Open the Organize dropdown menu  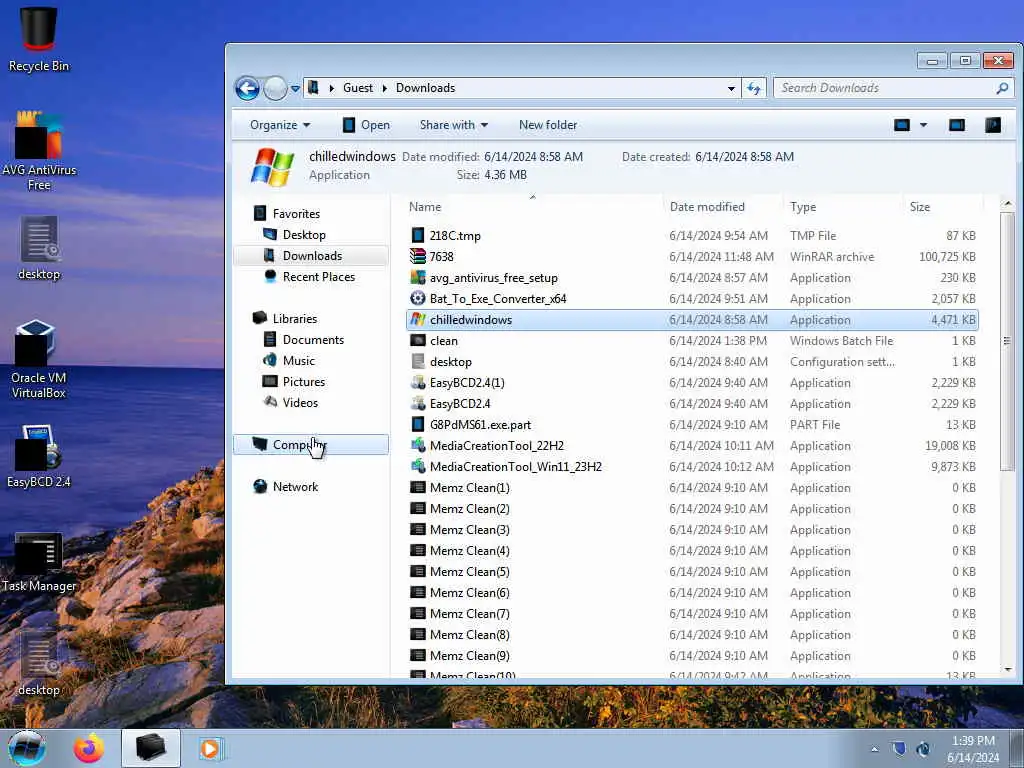pos(280,125)
